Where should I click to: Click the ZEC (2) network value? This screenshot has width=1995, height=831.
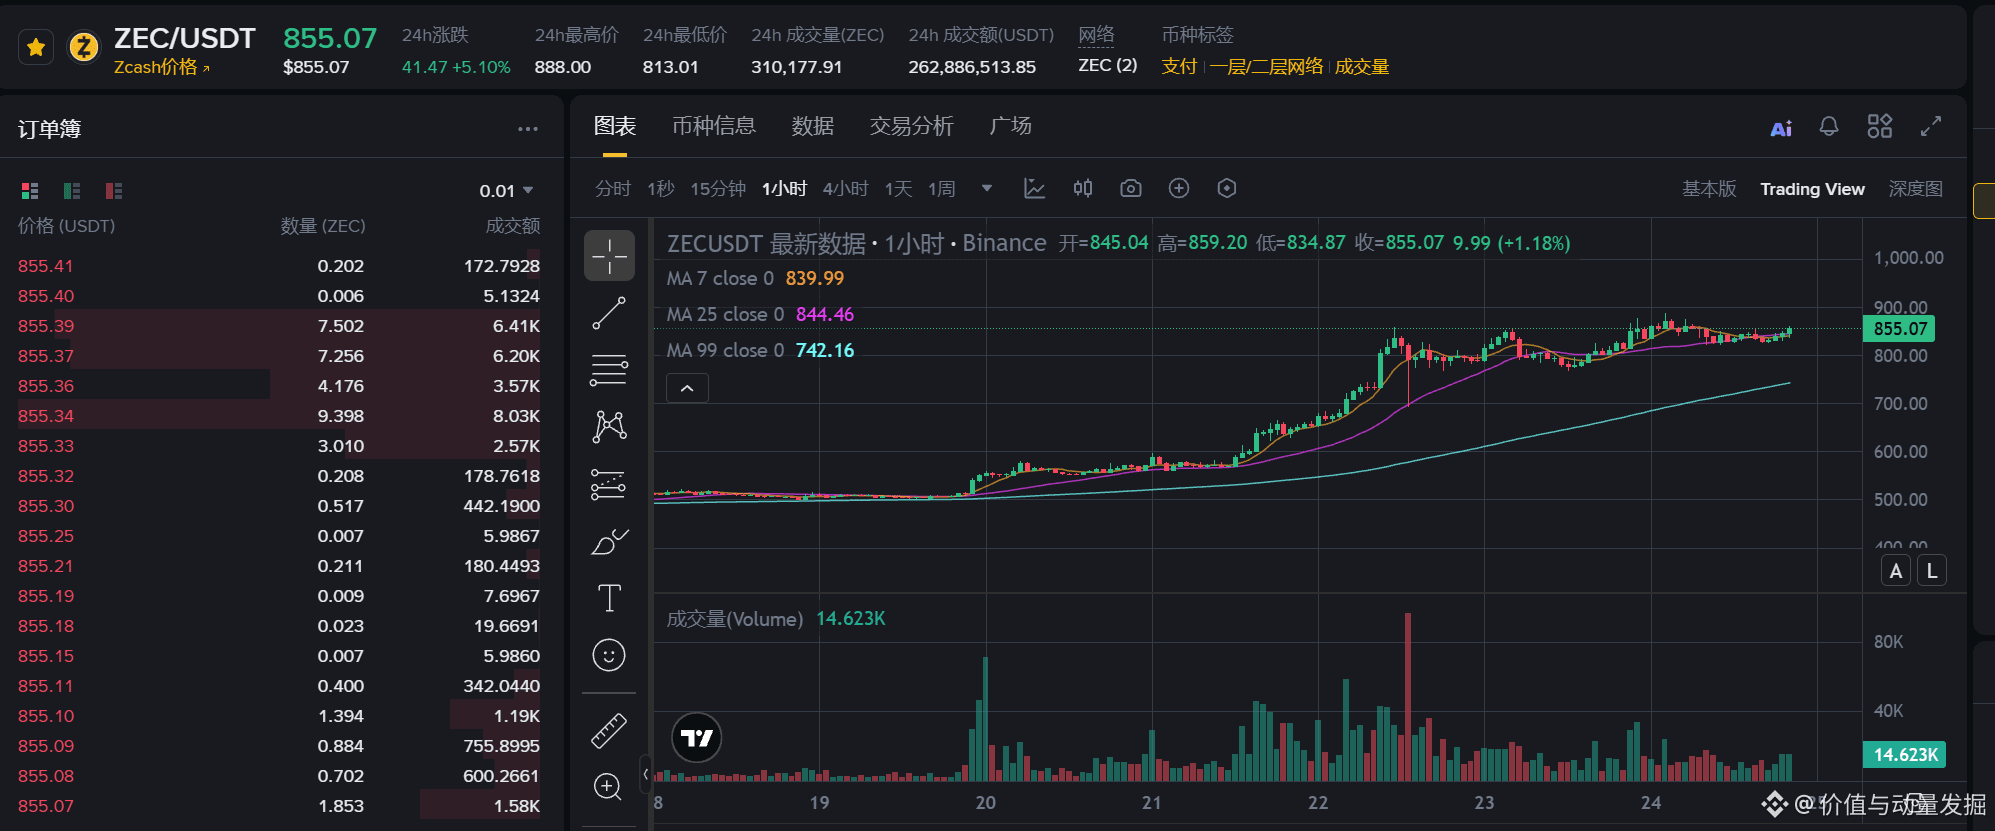[x=1108, y=65]
